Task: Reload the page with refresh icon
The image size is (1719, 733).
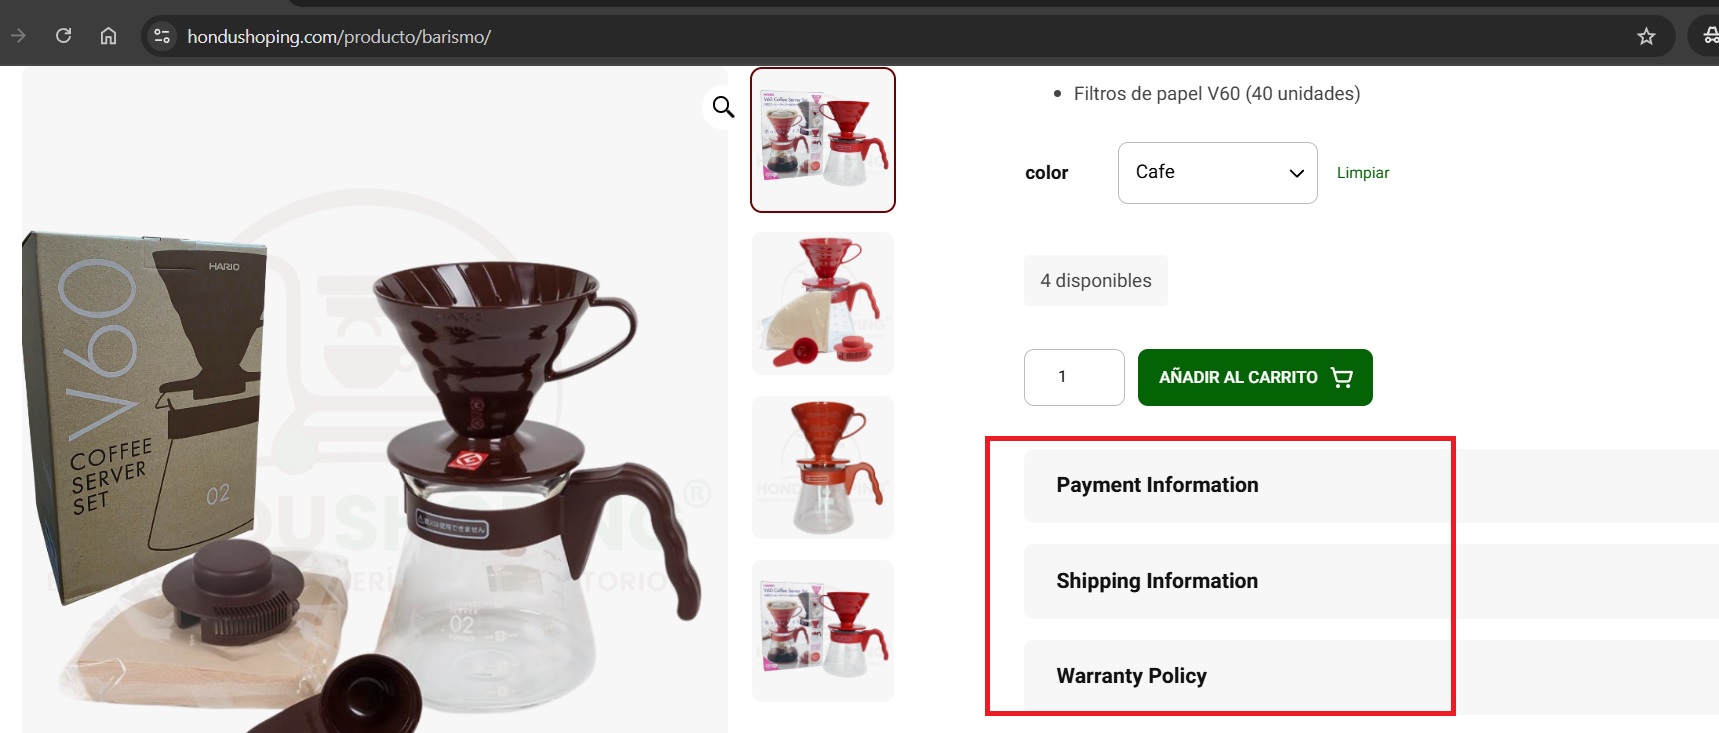Action: [x=63, y=36]
